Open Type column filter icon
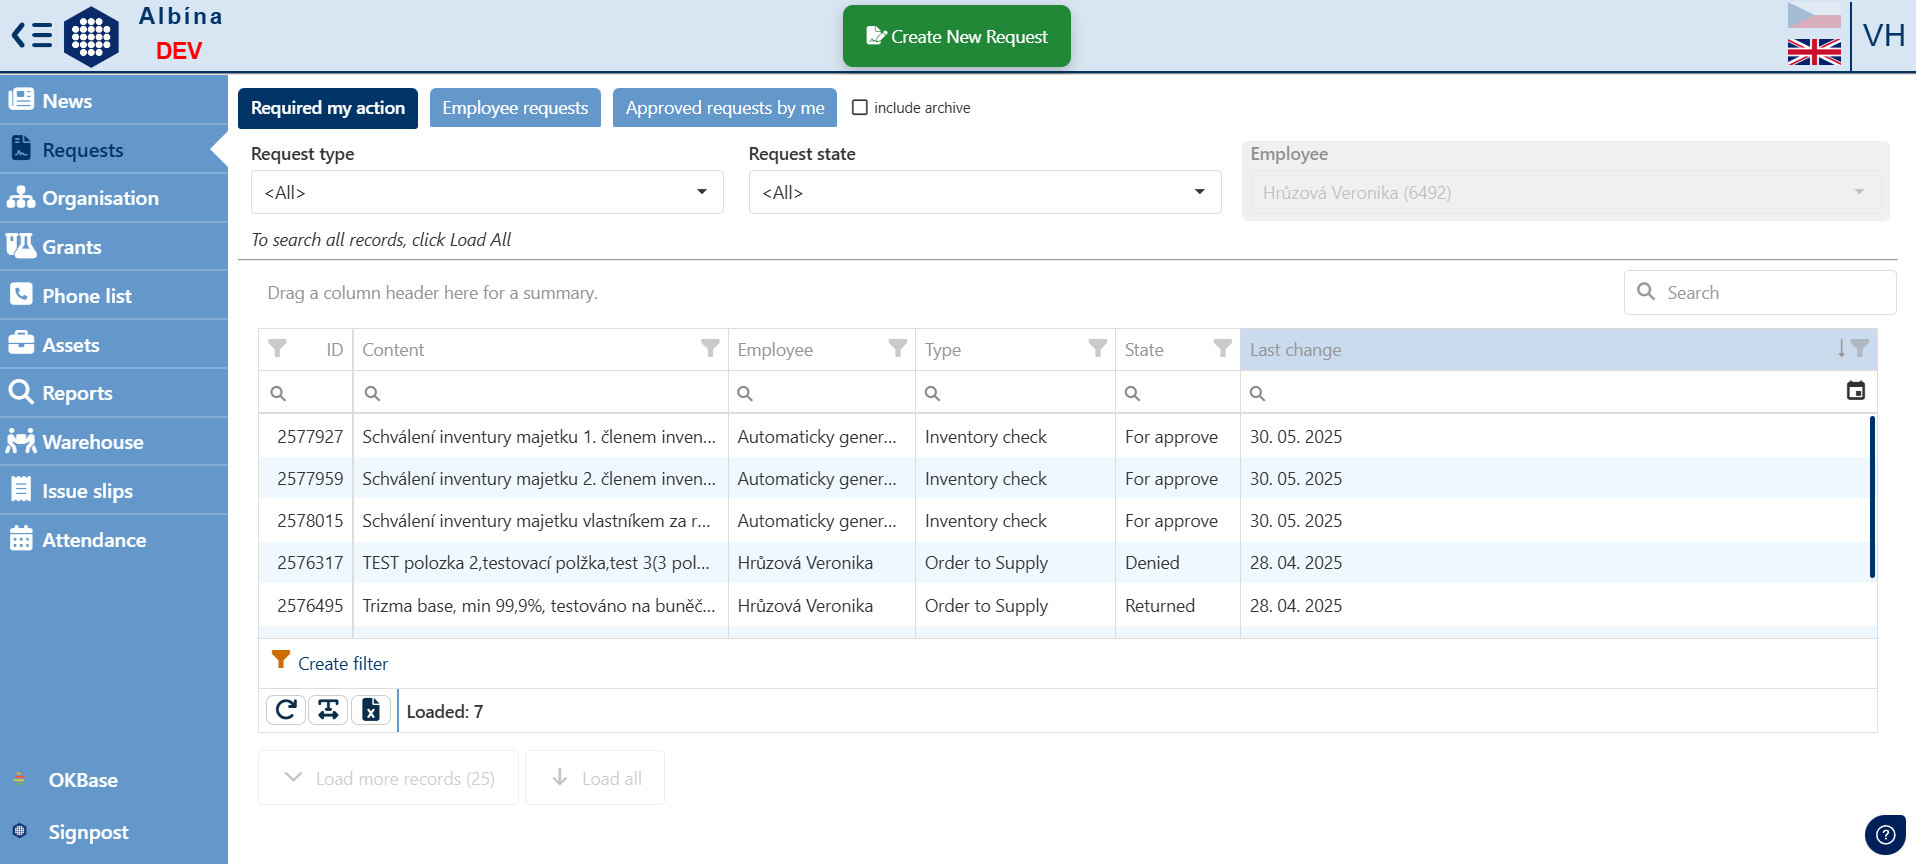 point(1098,349)
